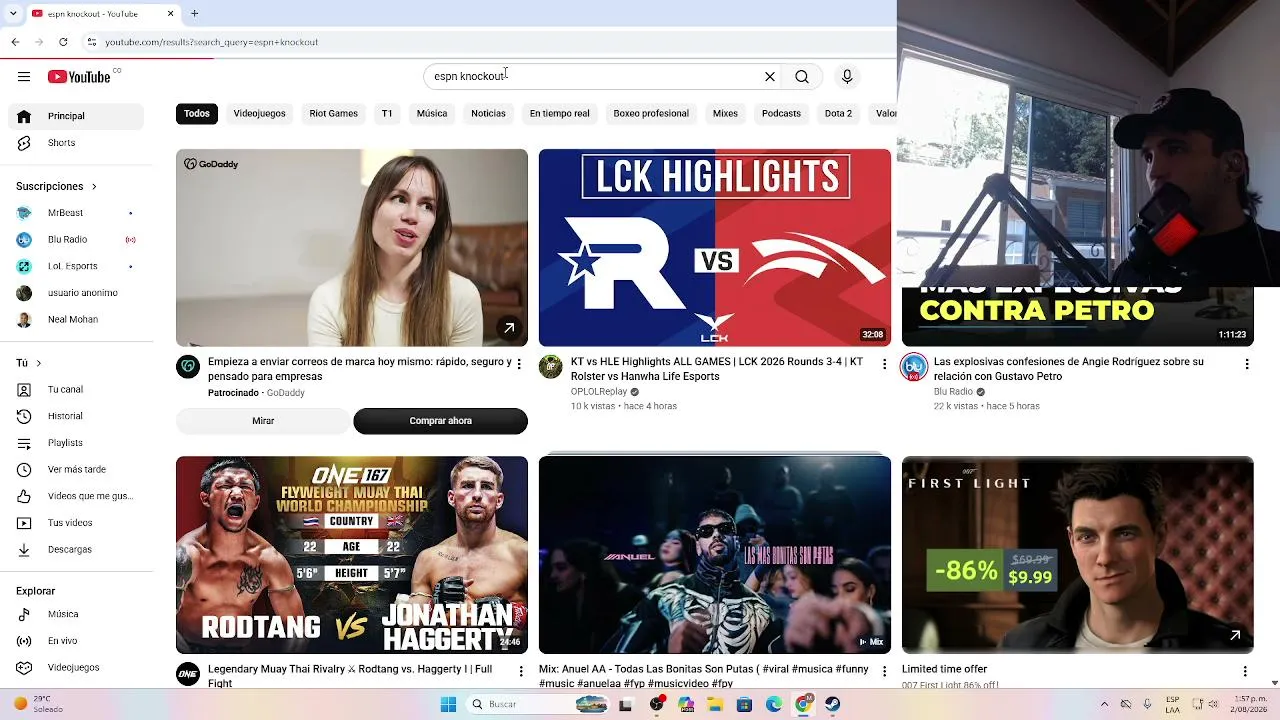Open the Neal Mohan subscription
Screen dimensions: 1280x720
[x=76, y=320]
